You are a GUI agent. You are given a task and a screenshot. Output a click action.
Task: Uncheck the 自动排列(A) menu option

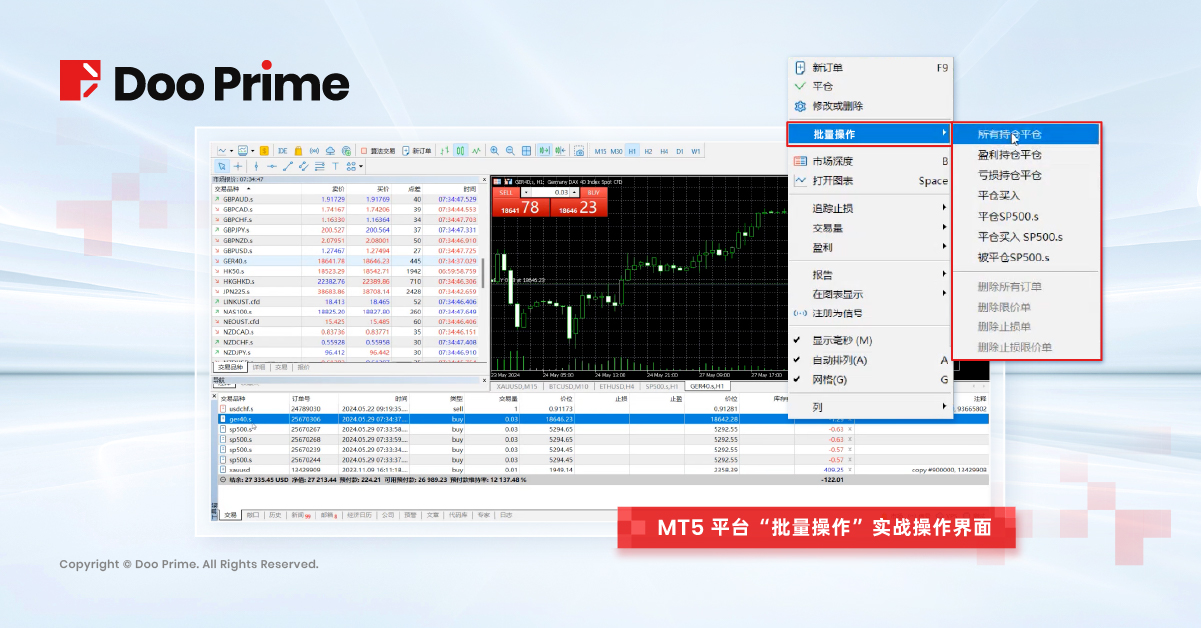(x=839, y=360)
